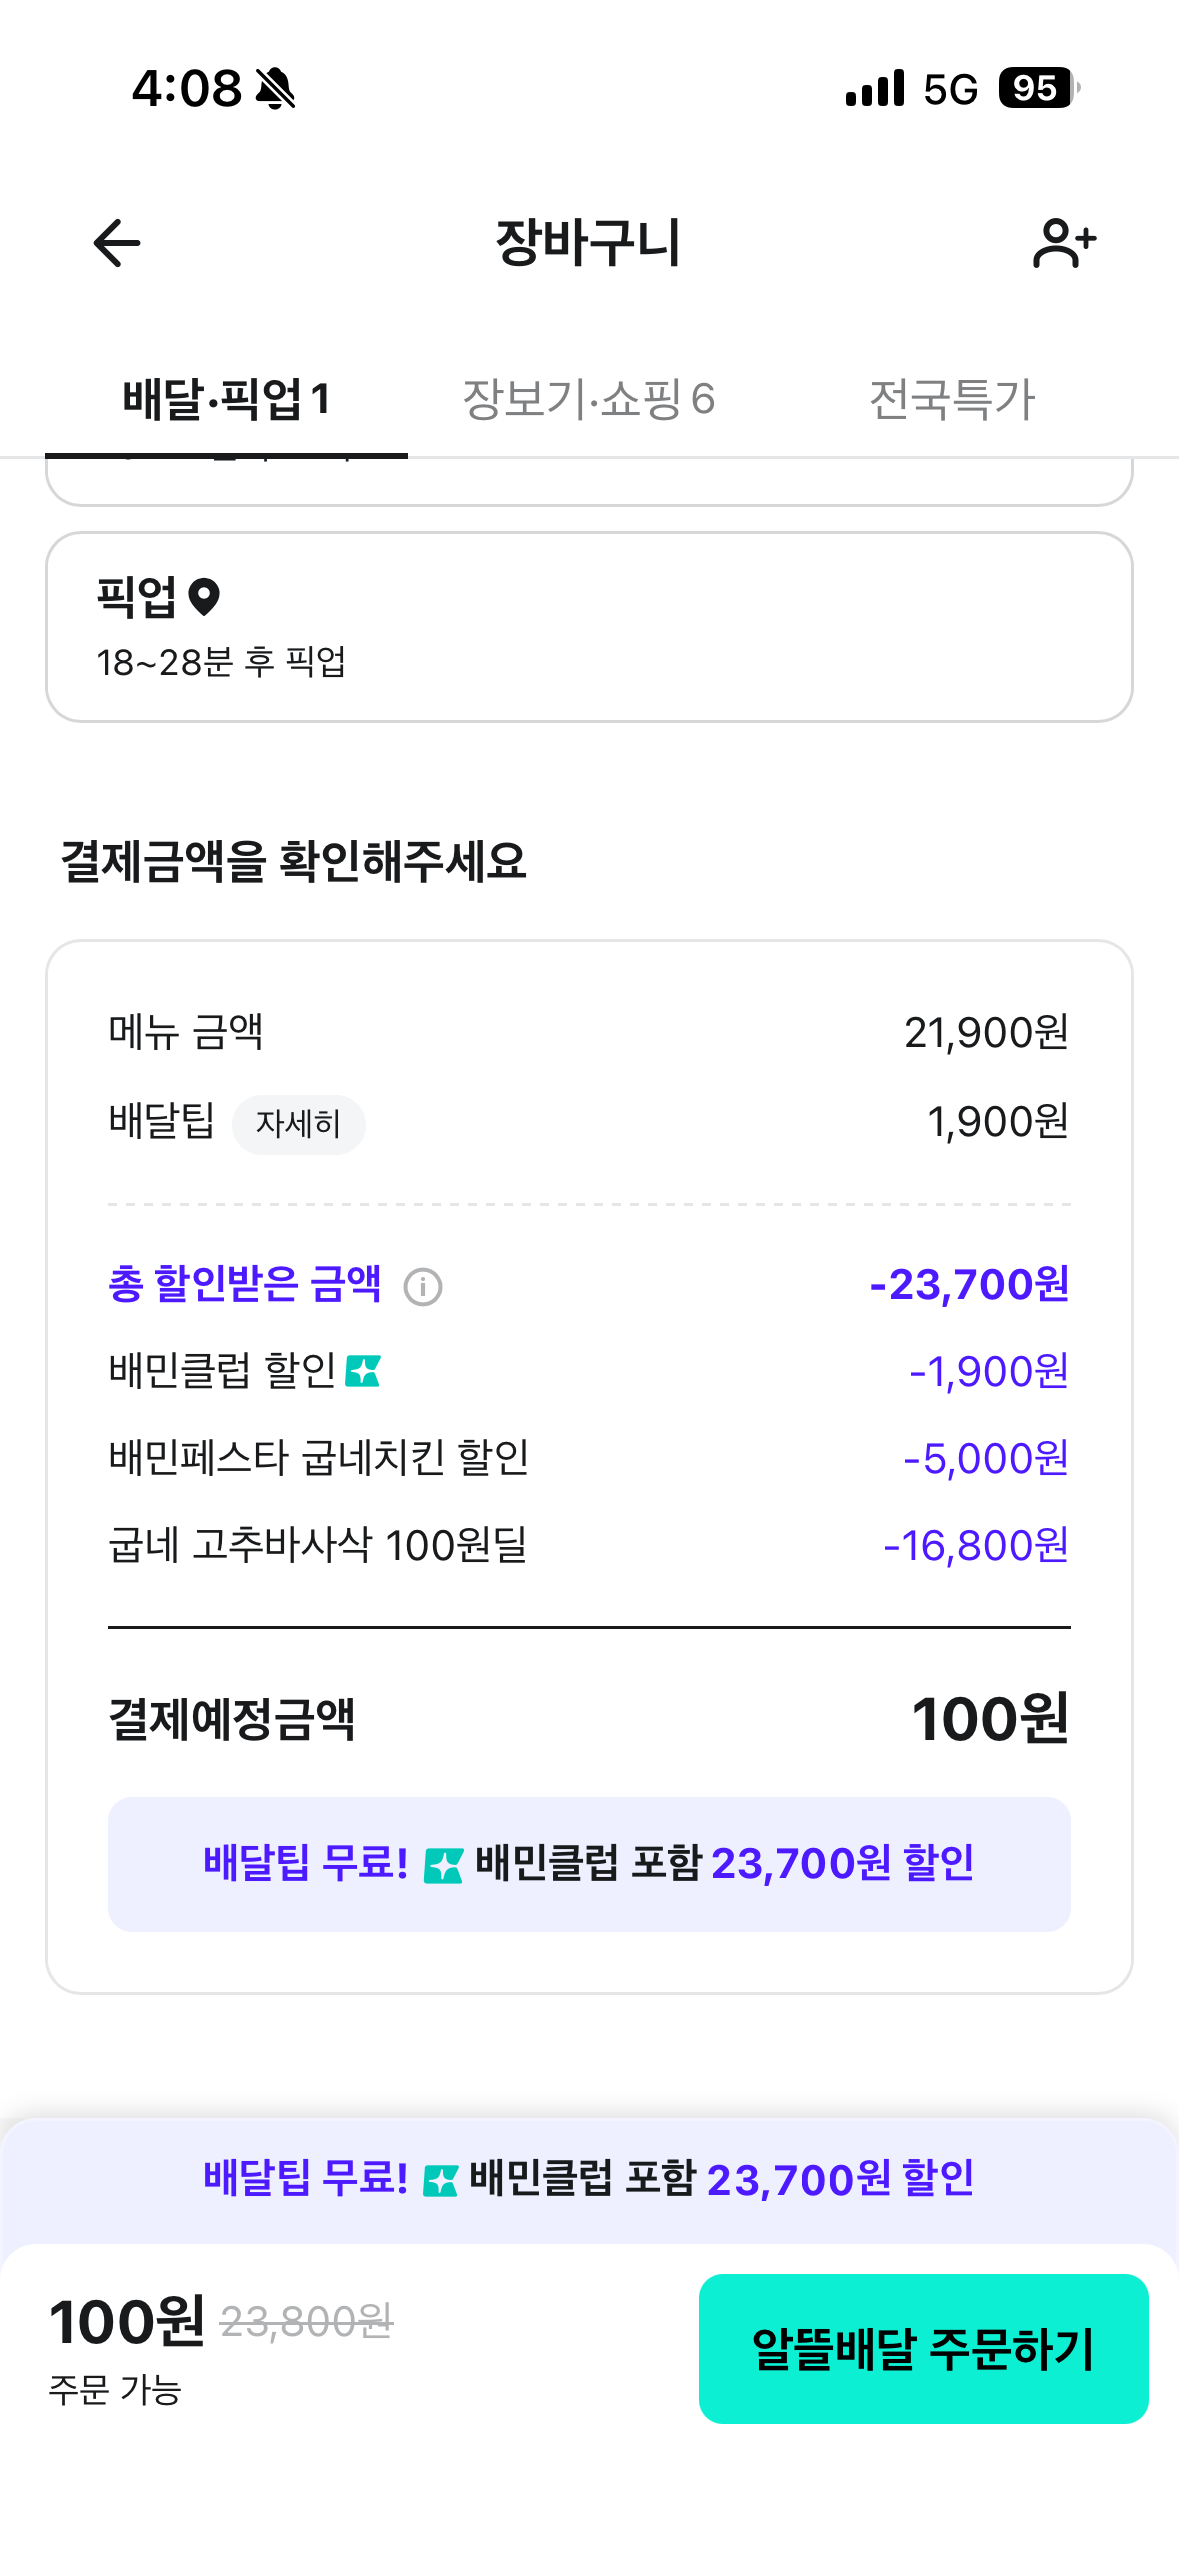Image resolution: width=1179 pixels, height=2556 pixels.
Task: Tap the 배민클럽 star badge beside 배민클럽 할인
Action: (x=362, y=1371)
